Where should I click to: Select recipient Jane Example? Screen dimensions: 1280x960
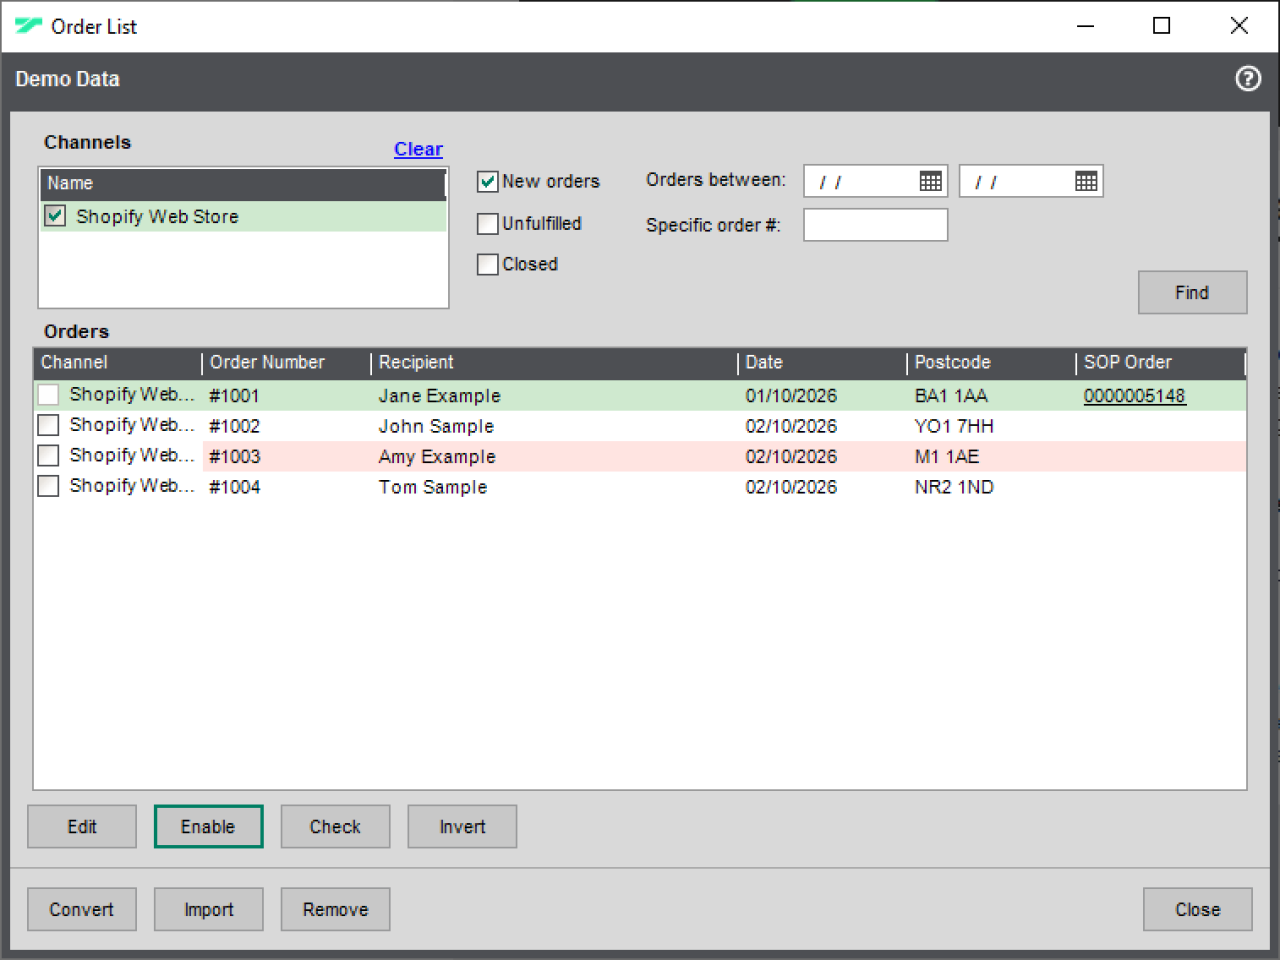(x=439, y=396)
